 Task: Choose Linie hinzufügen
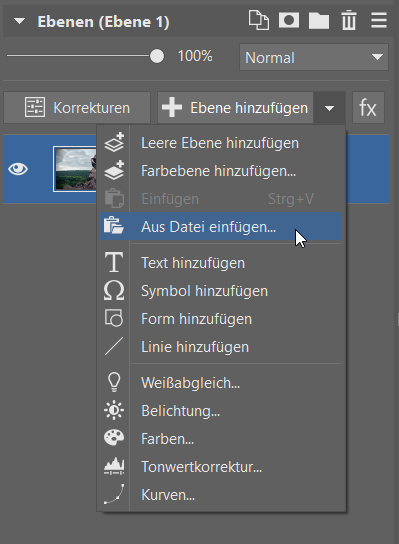tap(221, 347)
